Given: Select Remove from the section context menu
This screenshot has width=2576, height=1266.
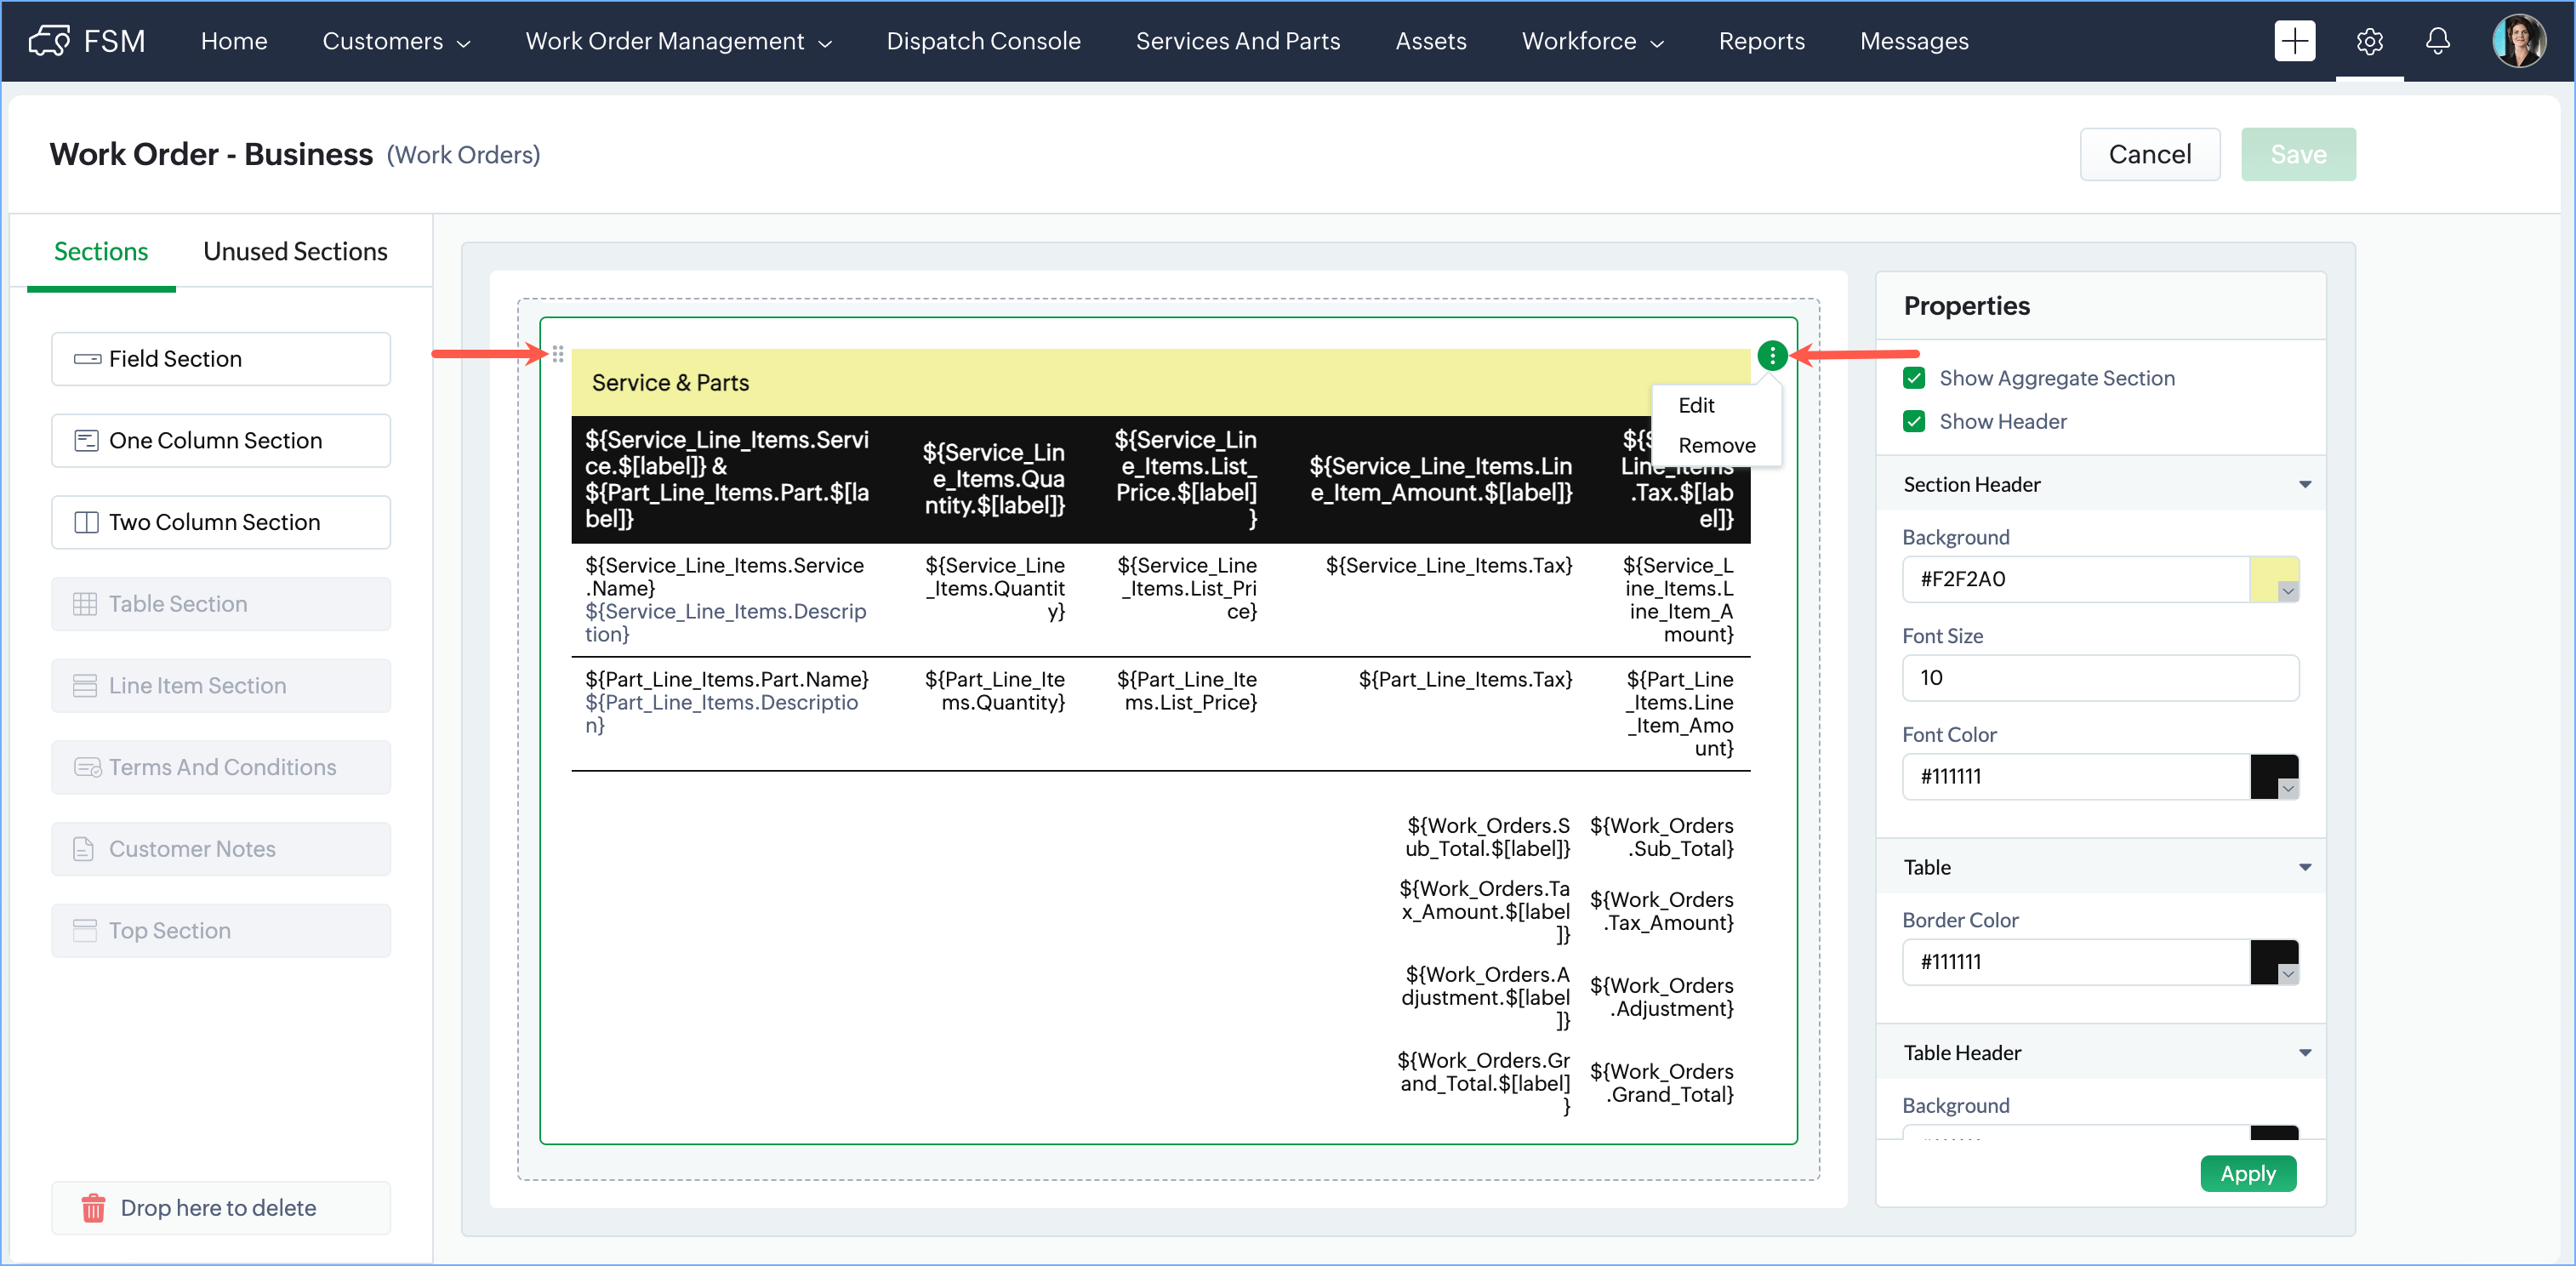Looking at the screenshot, I should tap(1716, 445).
